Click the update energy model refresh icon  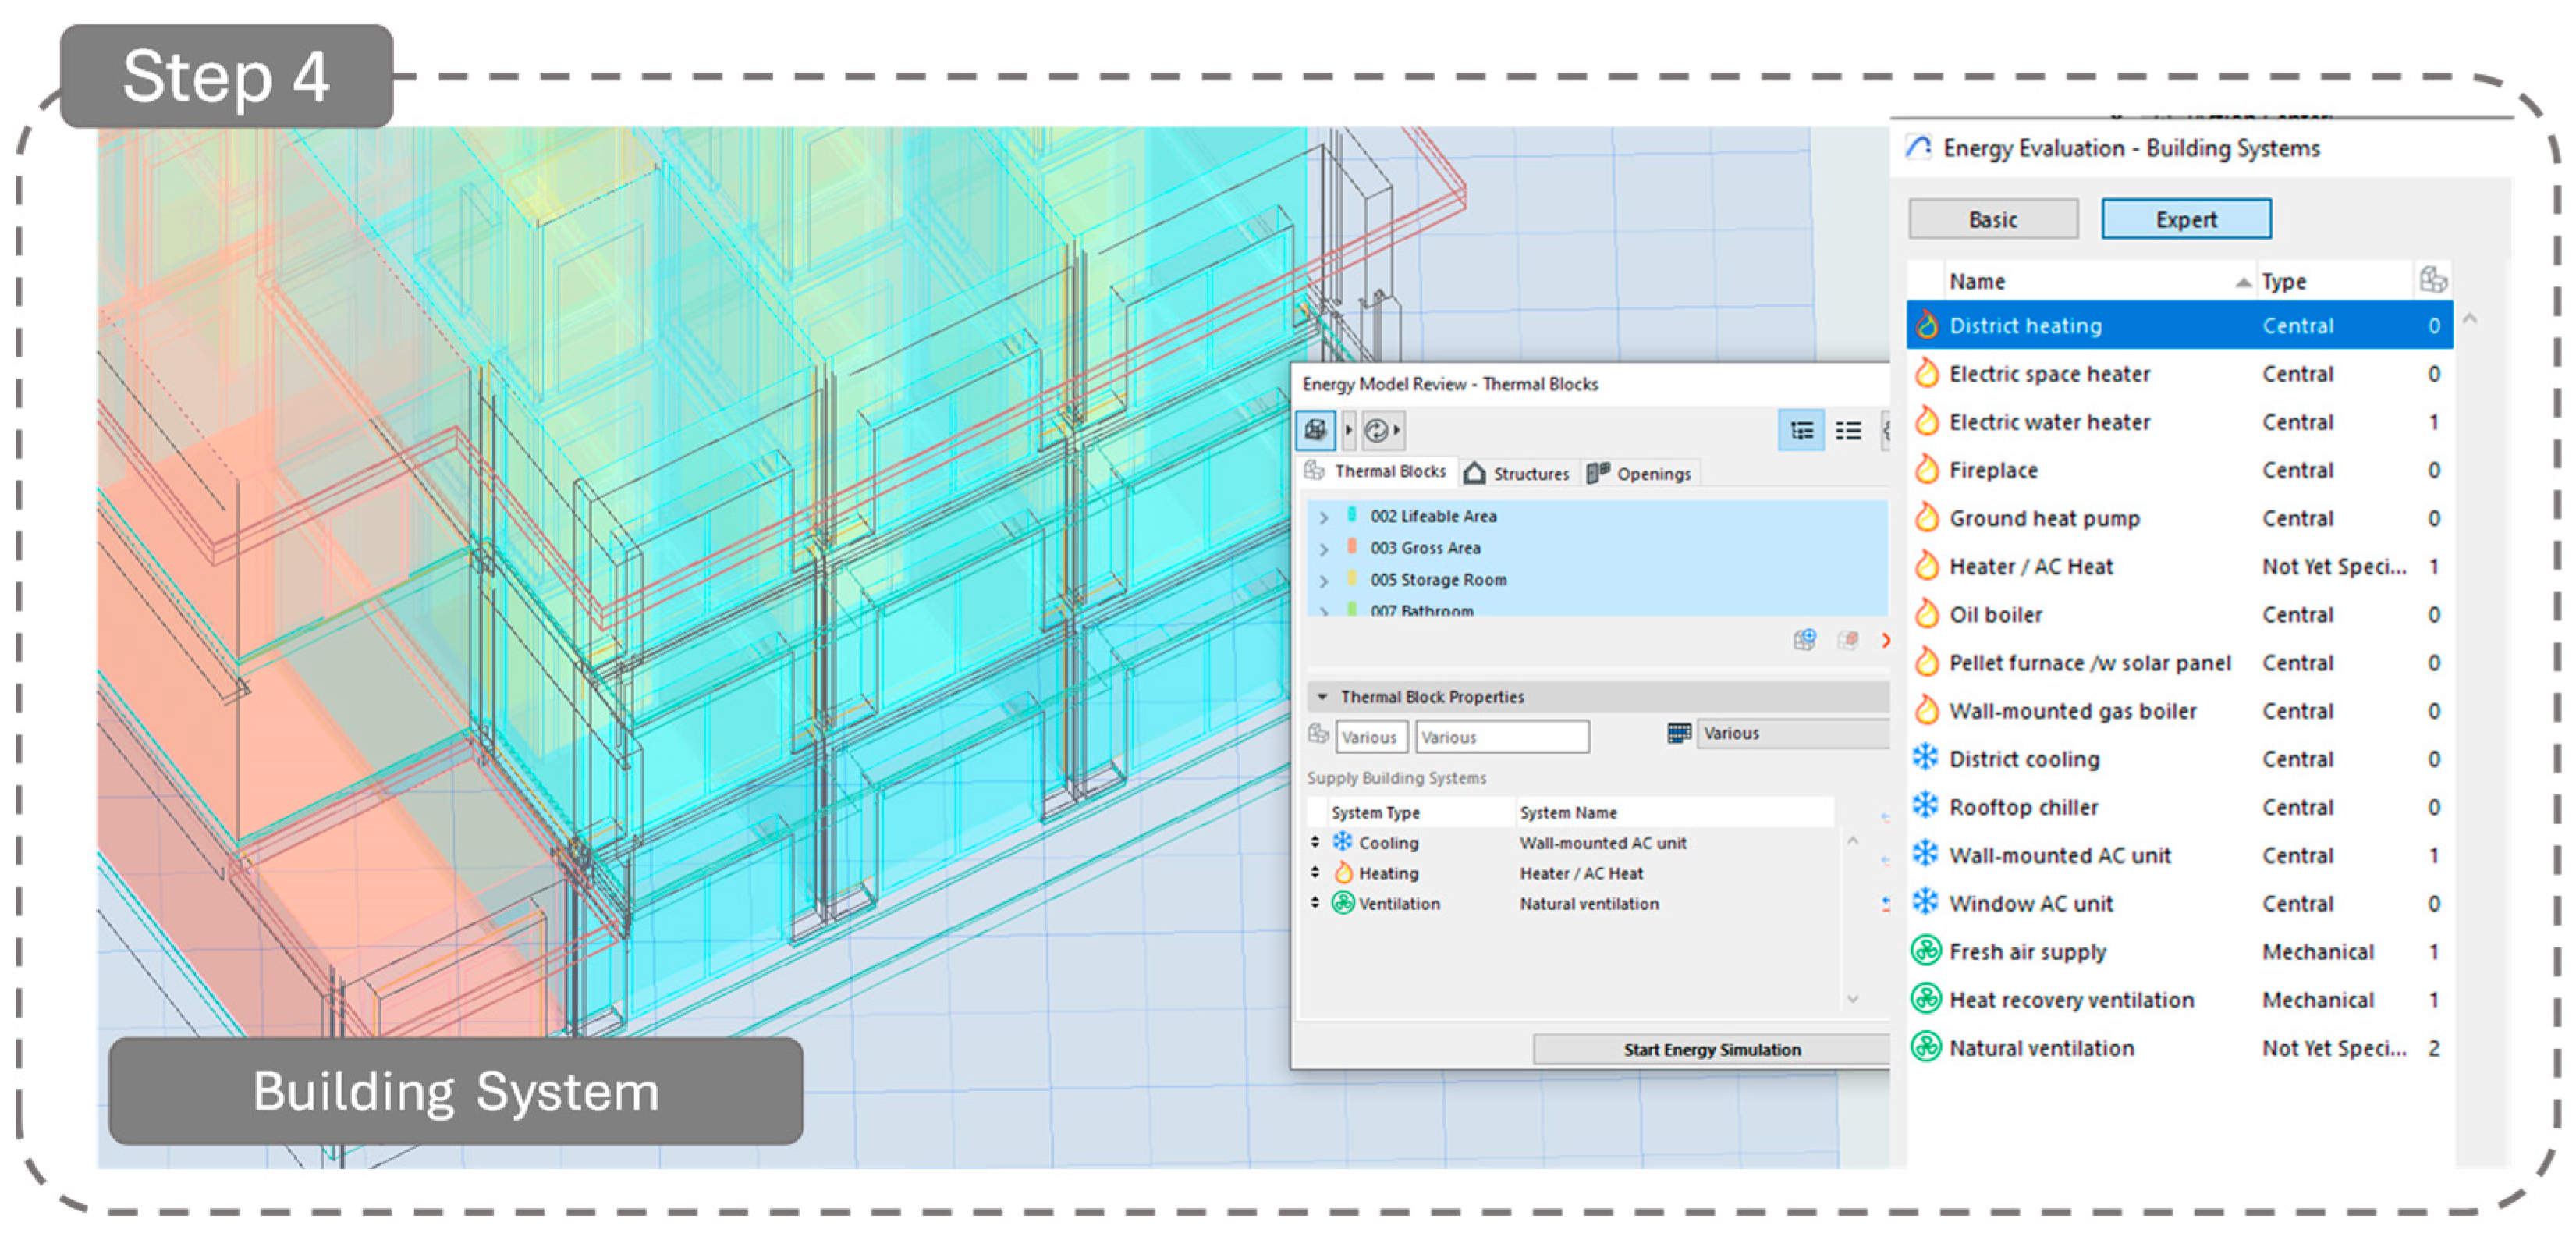pos(1376,430)
